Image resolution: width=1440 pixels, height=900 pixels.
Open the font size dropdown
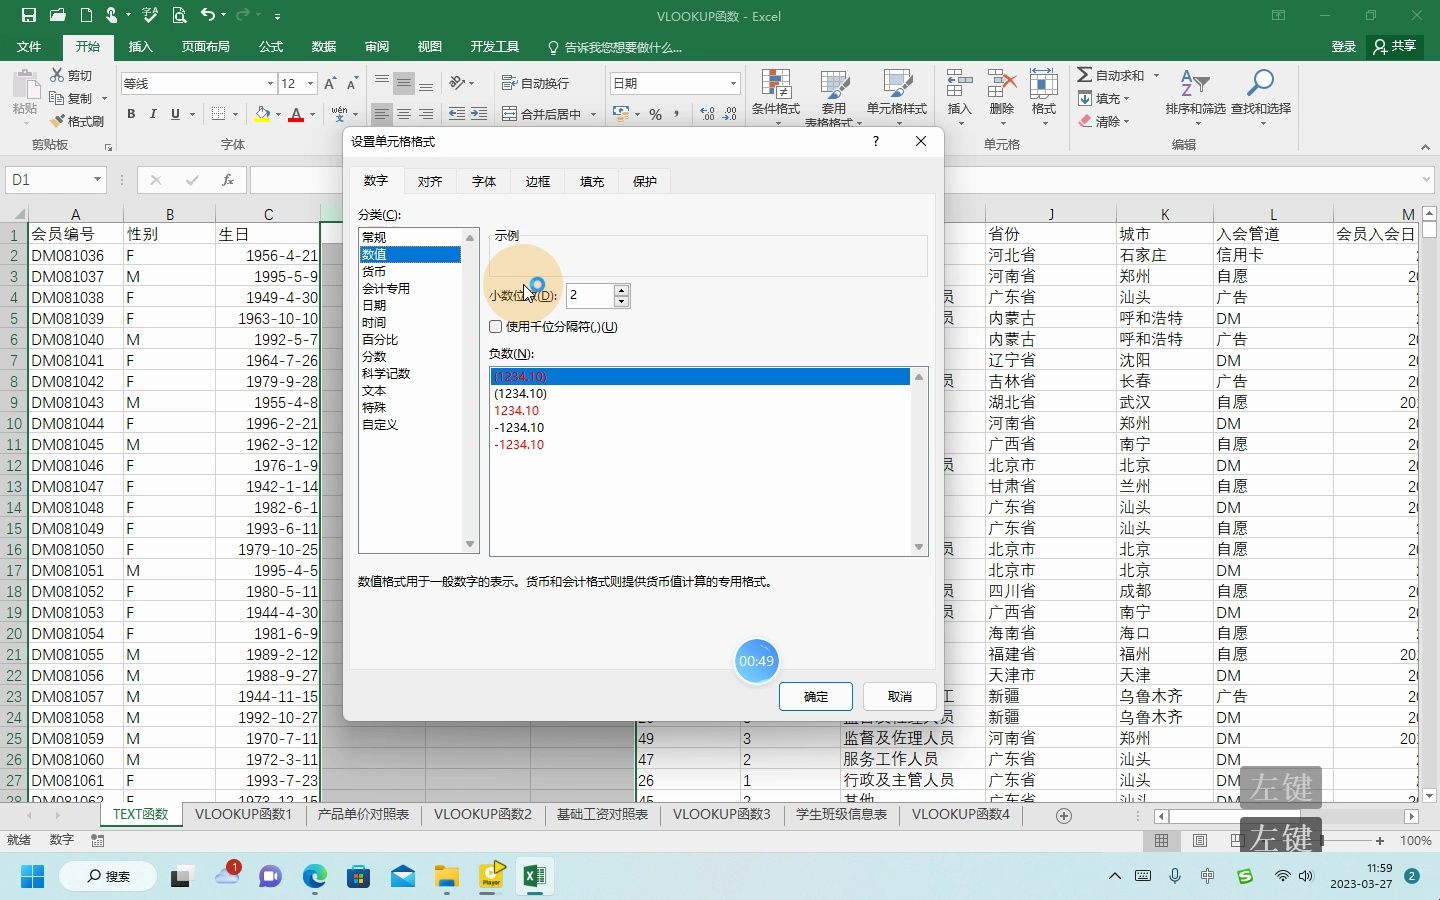(310, 83)
